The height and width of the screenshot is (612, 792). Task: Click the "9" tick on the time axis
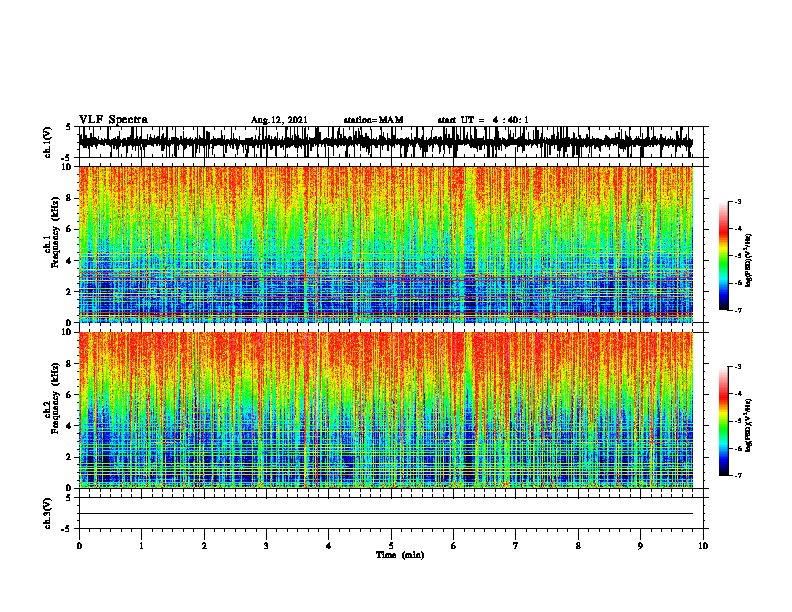coord(640,546)
